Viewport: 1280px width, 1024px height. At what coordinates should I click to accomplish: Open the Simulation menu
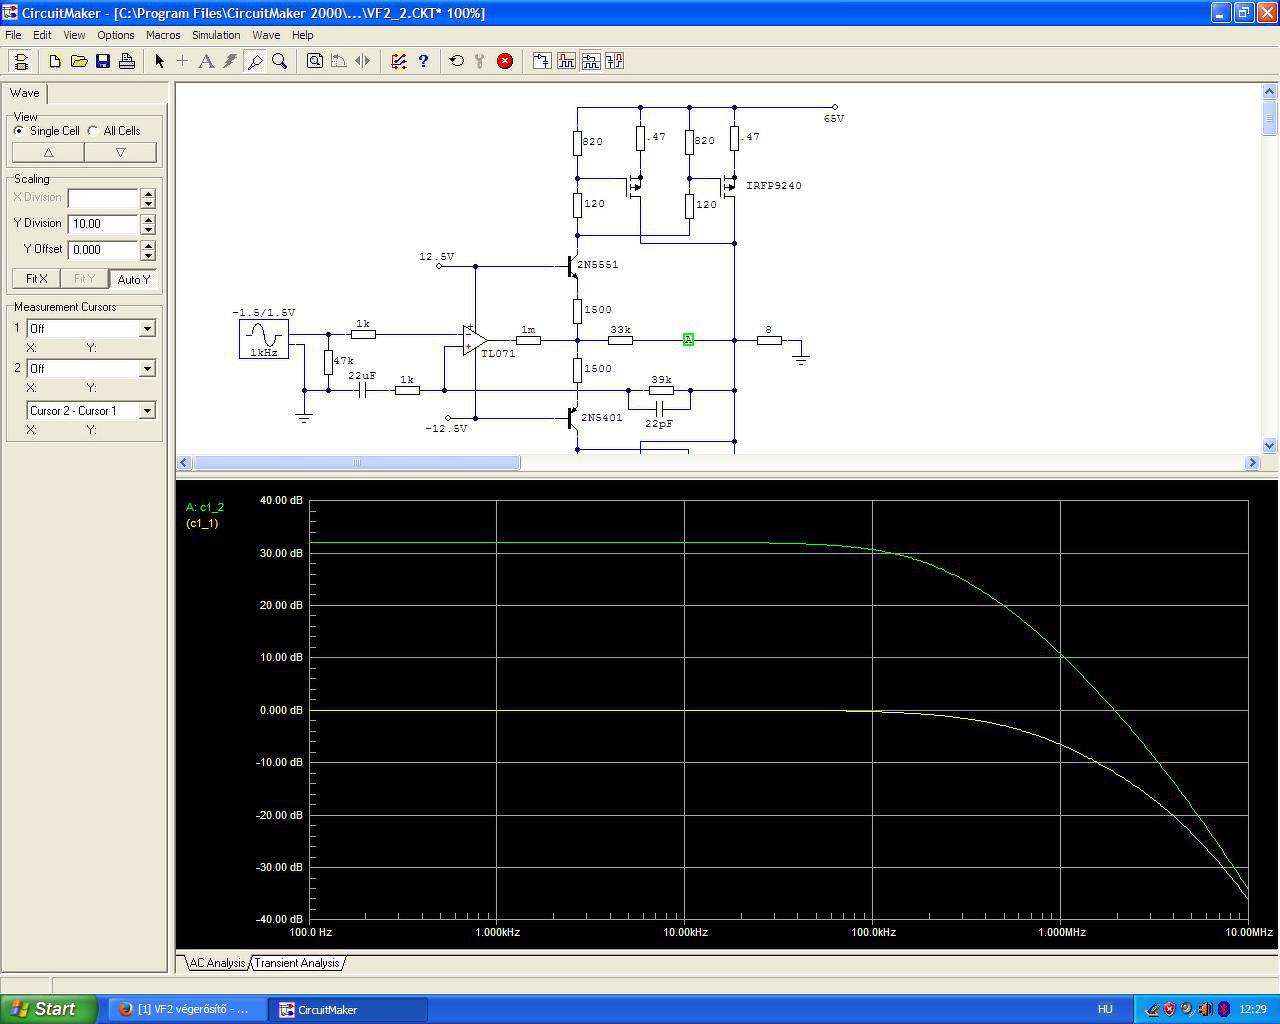pyautogui.click(x=216, y=35)
